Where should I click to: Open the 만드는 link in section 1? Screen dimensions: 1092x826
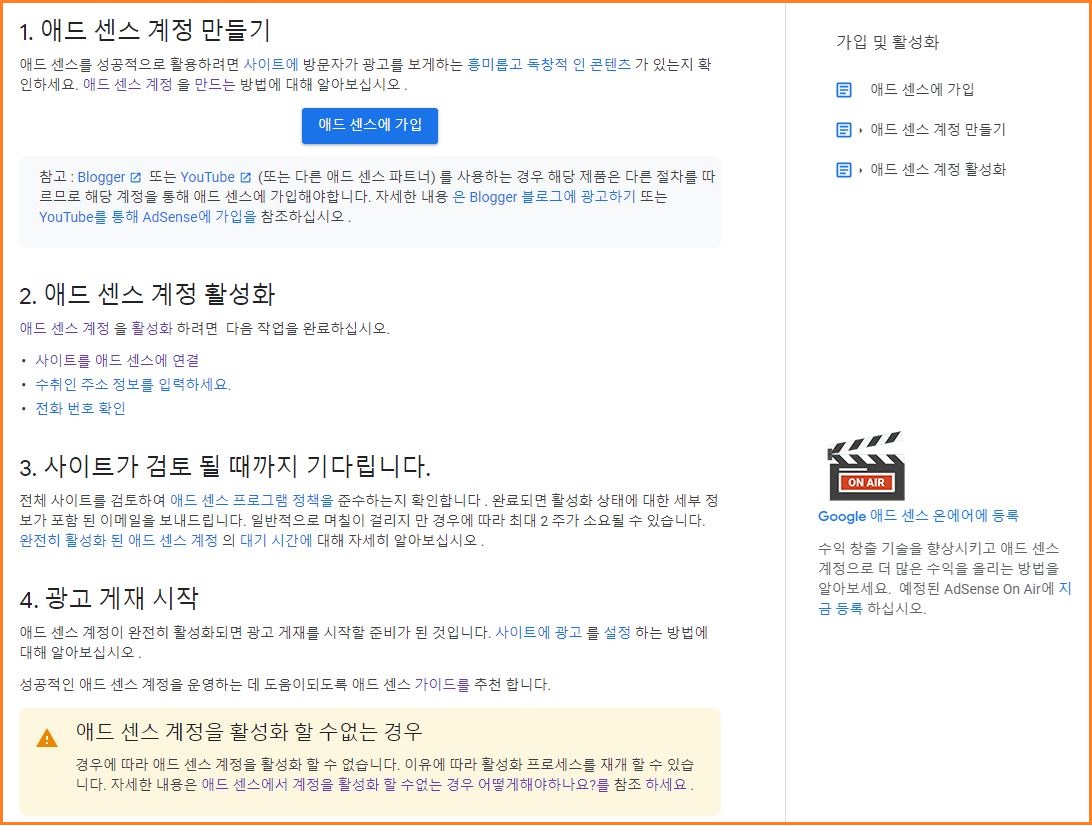[x=214, y=84]
